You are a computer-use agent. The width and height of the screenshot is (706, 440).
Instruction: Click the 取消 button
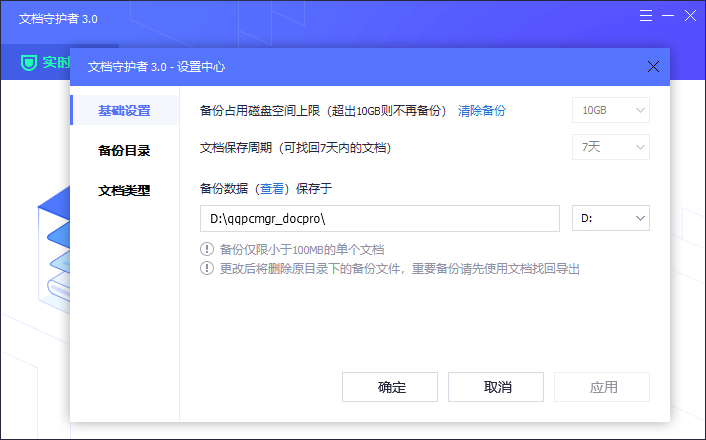click(x=496, y=387)
